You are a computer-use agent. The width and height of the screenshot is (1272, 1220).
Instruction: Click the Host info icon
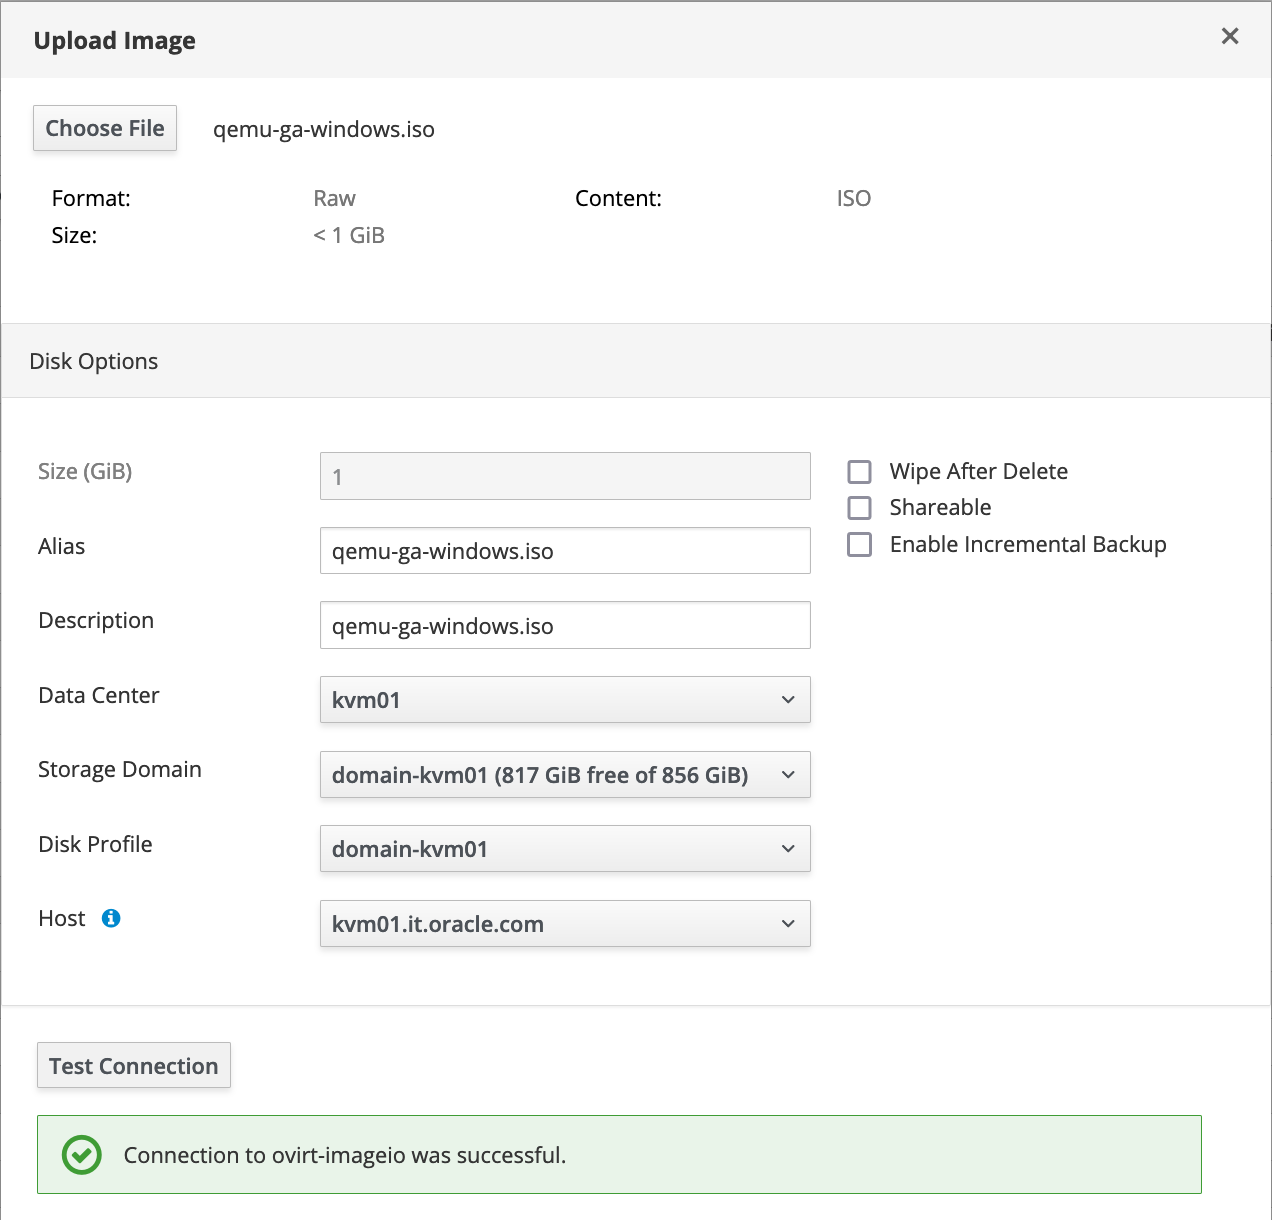(112, 918)
